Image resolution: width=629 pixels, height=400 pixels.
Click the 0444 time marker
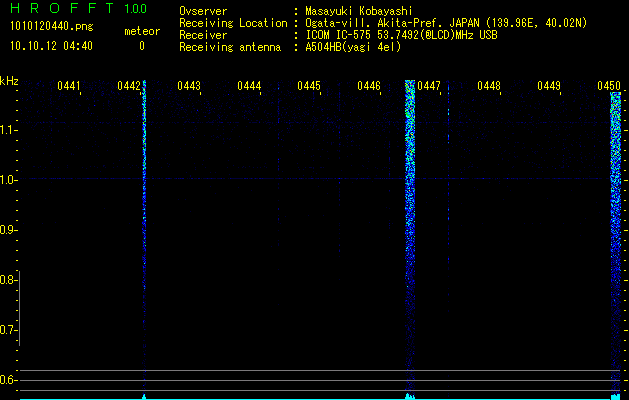(x=249, y=86)
